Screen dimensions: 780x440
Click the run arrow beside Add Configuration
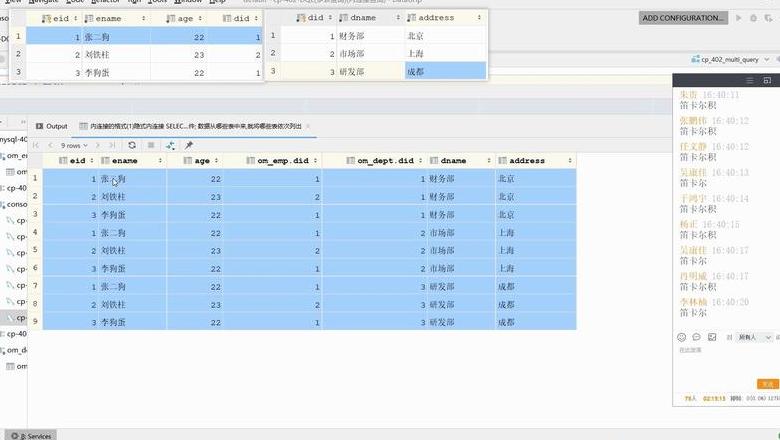[x=739, y=18]
